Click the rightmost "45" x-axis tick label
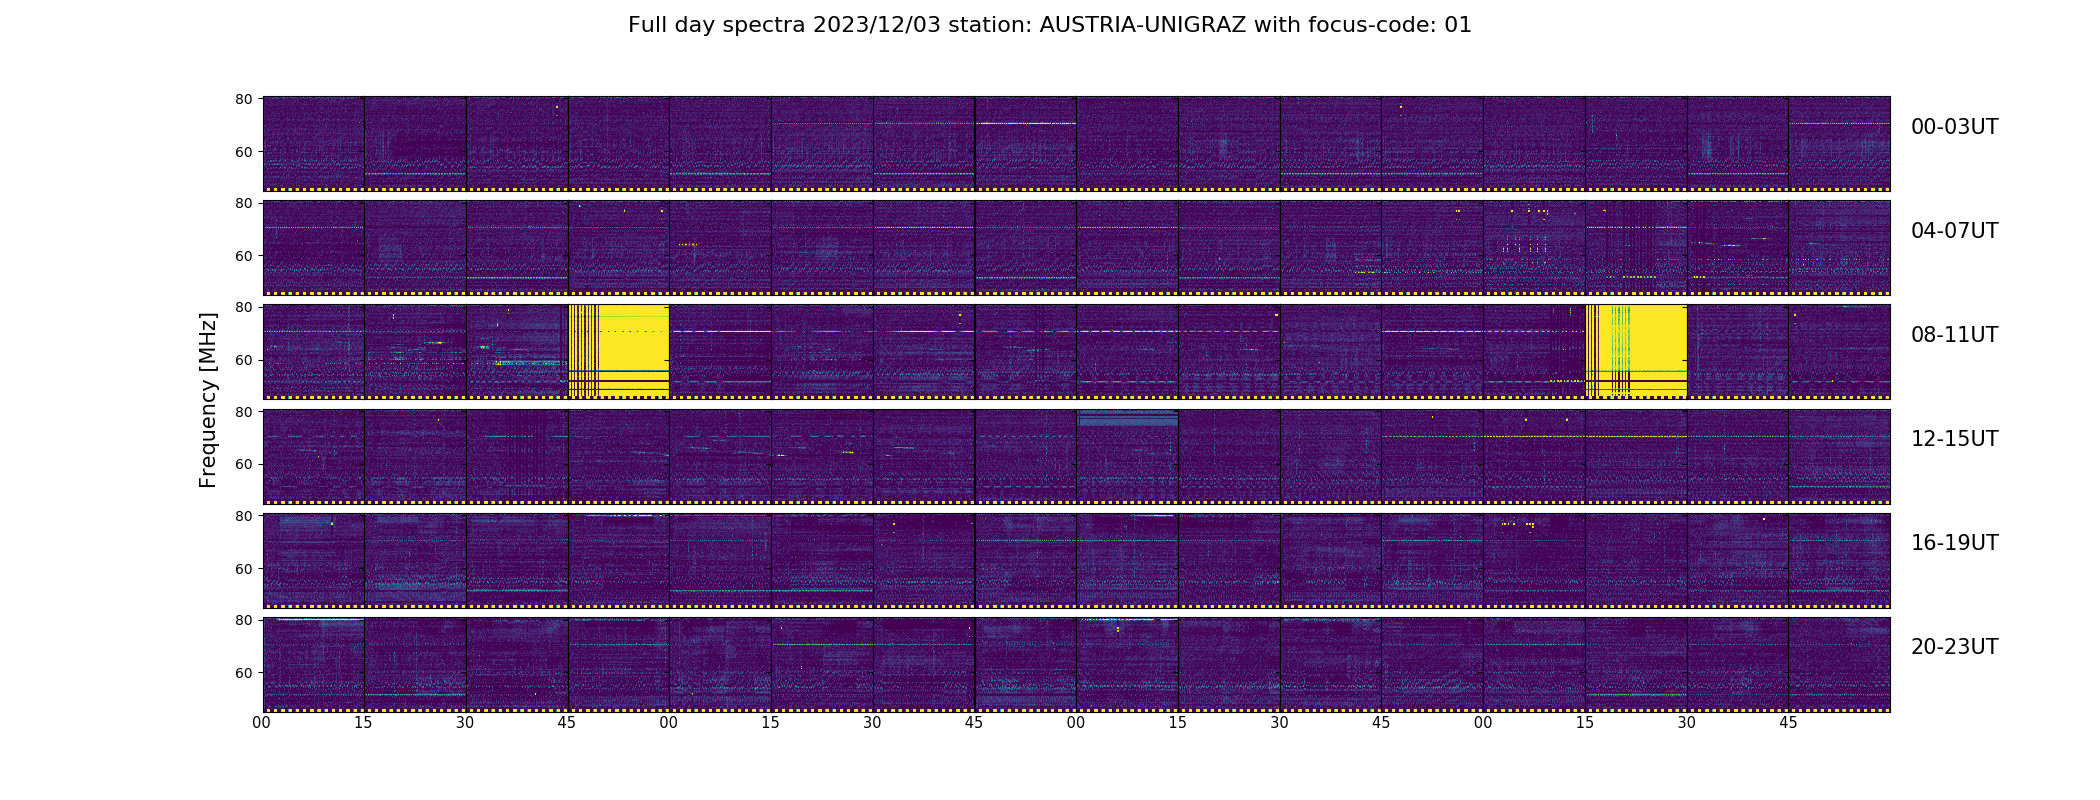This screenshot has height=800, width=2100. pyautogui.click(x=1788, y=723)
